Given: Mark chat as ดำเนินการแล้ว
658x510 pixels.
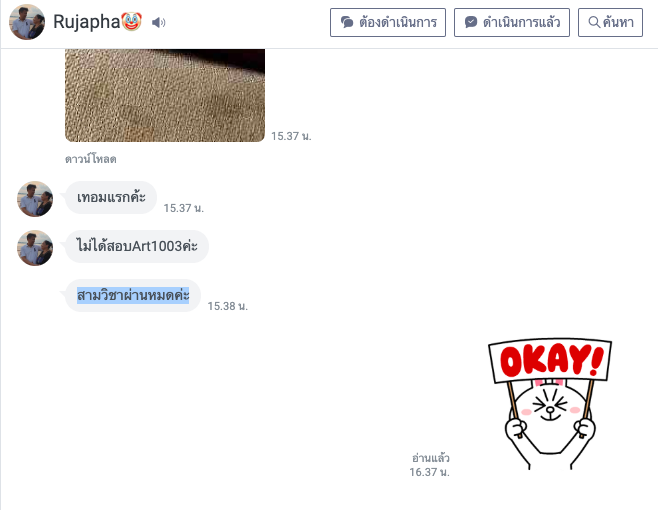Looking at the screenshot, I should pos(512,22).
